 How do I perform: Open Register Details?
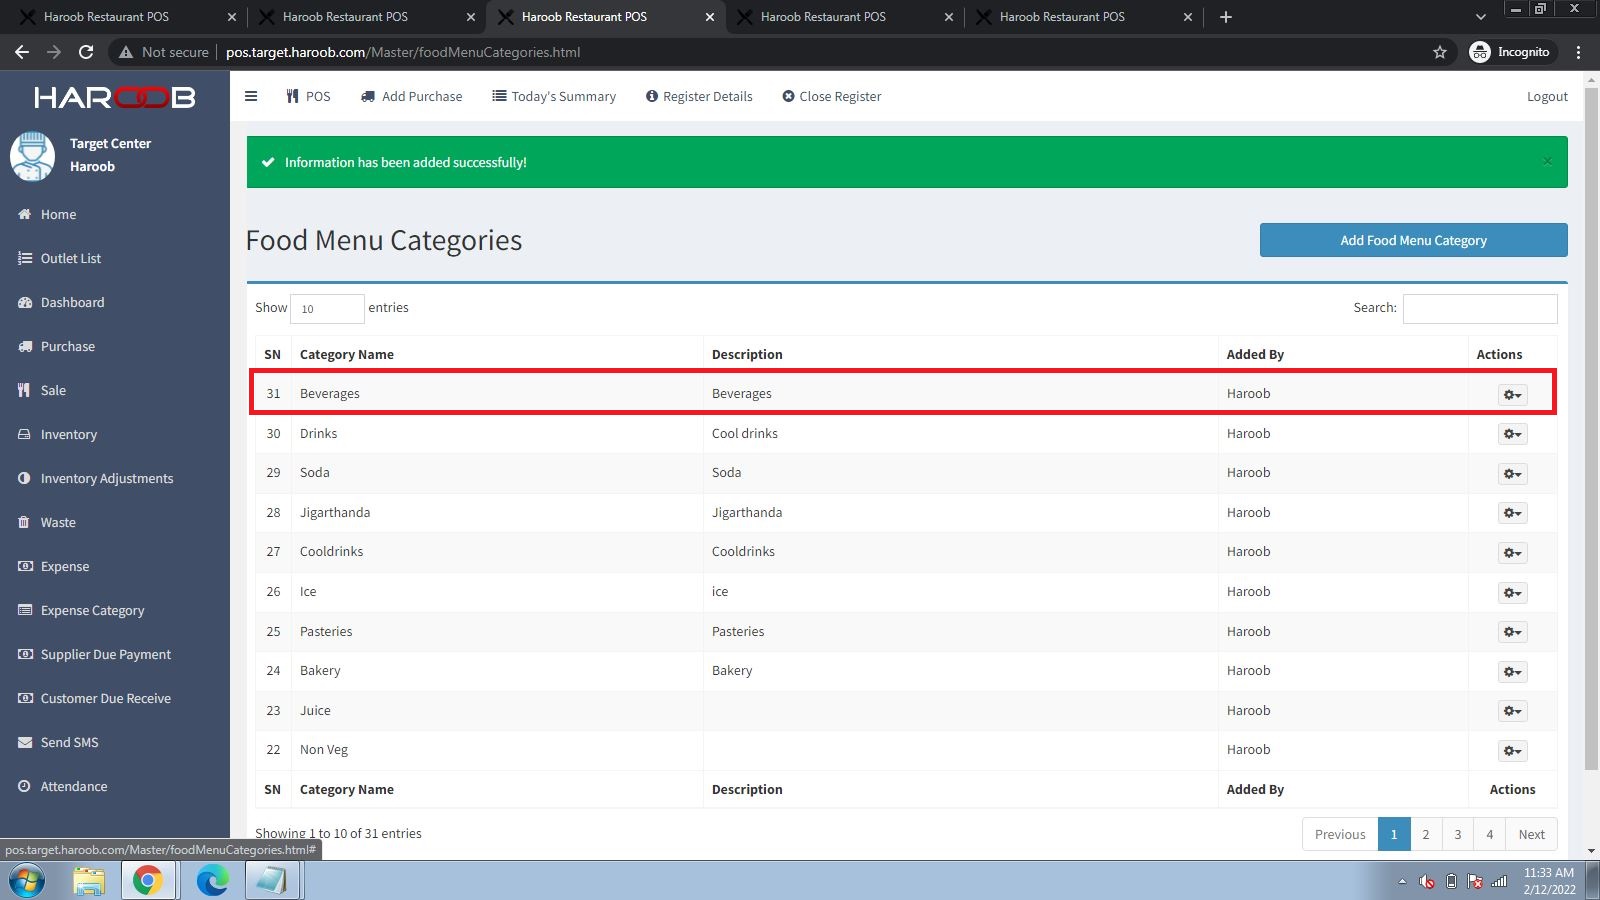point(699,96)
